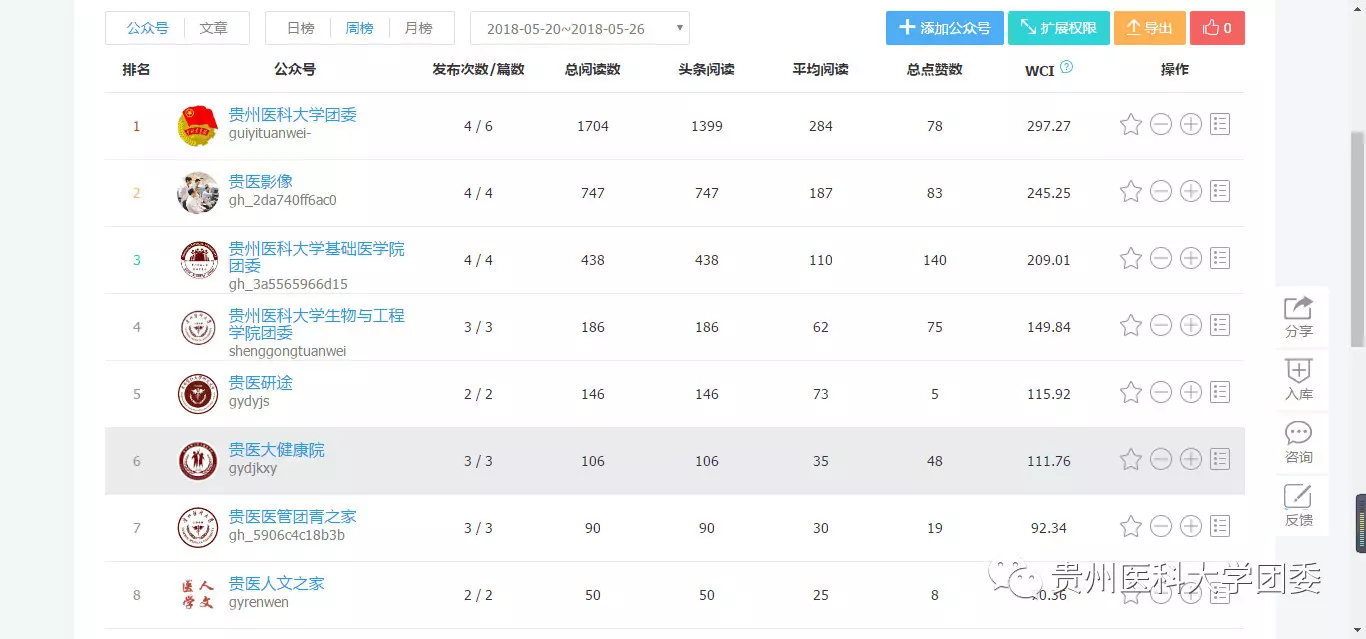Open the date range dropdown
The height and width of the screenshot is (639, 1366).
click(x=579, y=28)
